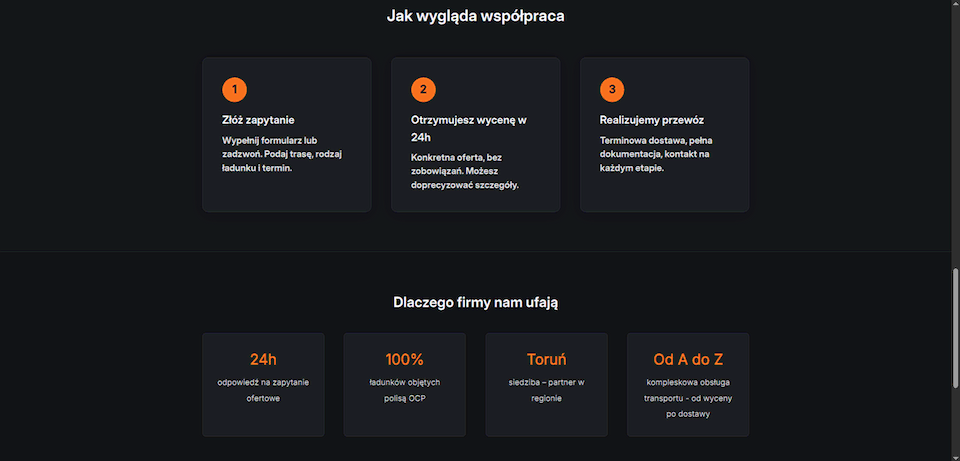The height and width of the screenshot is (461, 960).
Task: Click the orange "Od A do Z" statistic
Action: (688, 360)
